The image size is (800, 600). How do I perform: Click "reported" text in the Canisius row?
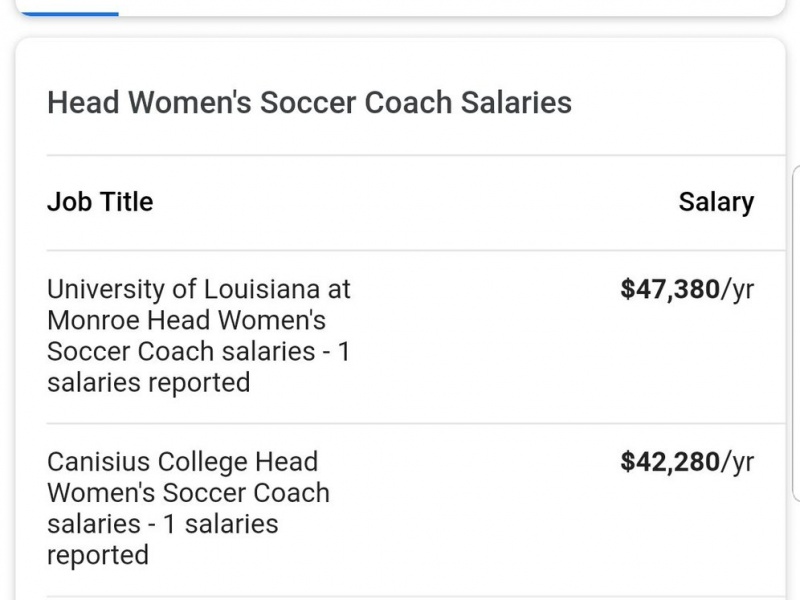coord(98,555)
